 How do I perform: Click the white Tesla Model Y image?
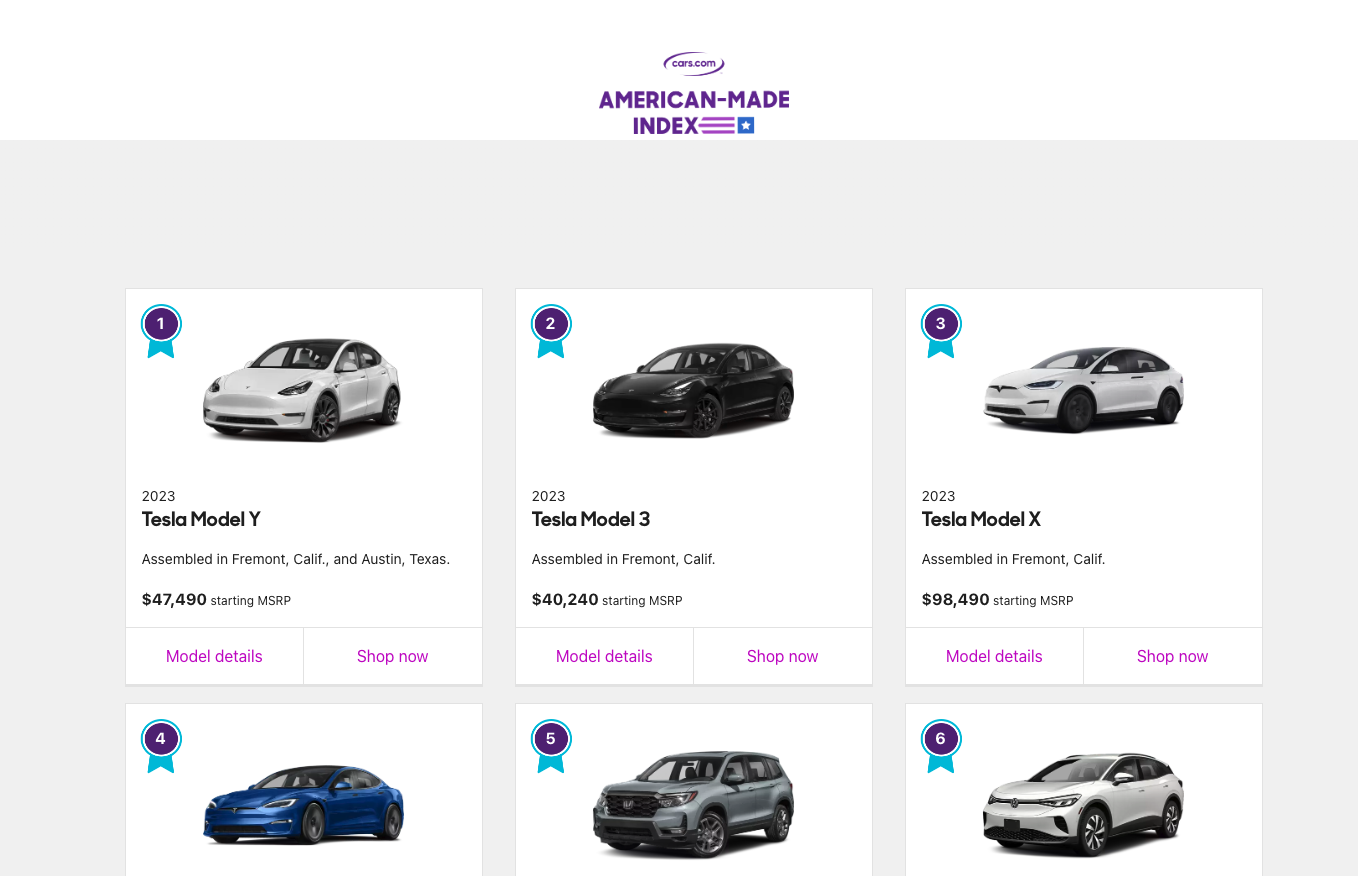tap(303, 390)
